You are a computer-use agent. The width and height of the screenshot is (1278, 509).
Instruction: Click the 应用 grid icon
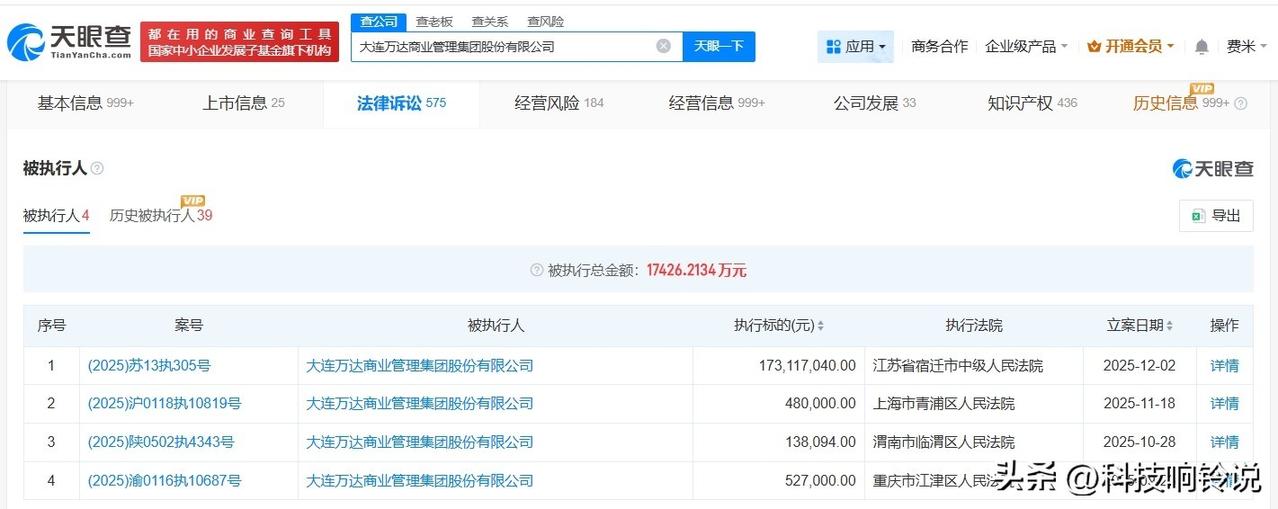833,46
